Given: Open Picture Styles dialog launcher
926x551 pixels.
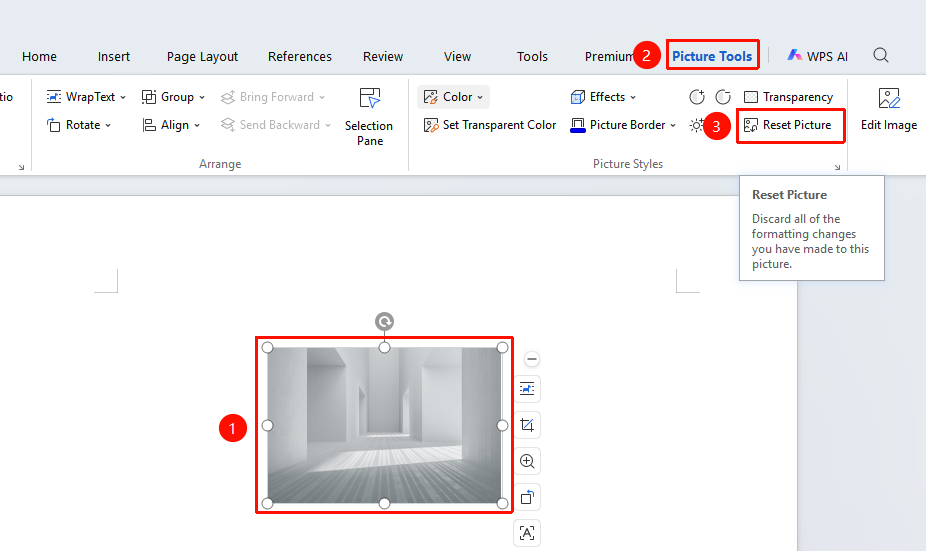Looking at the screenshot, I should point(837,168).
